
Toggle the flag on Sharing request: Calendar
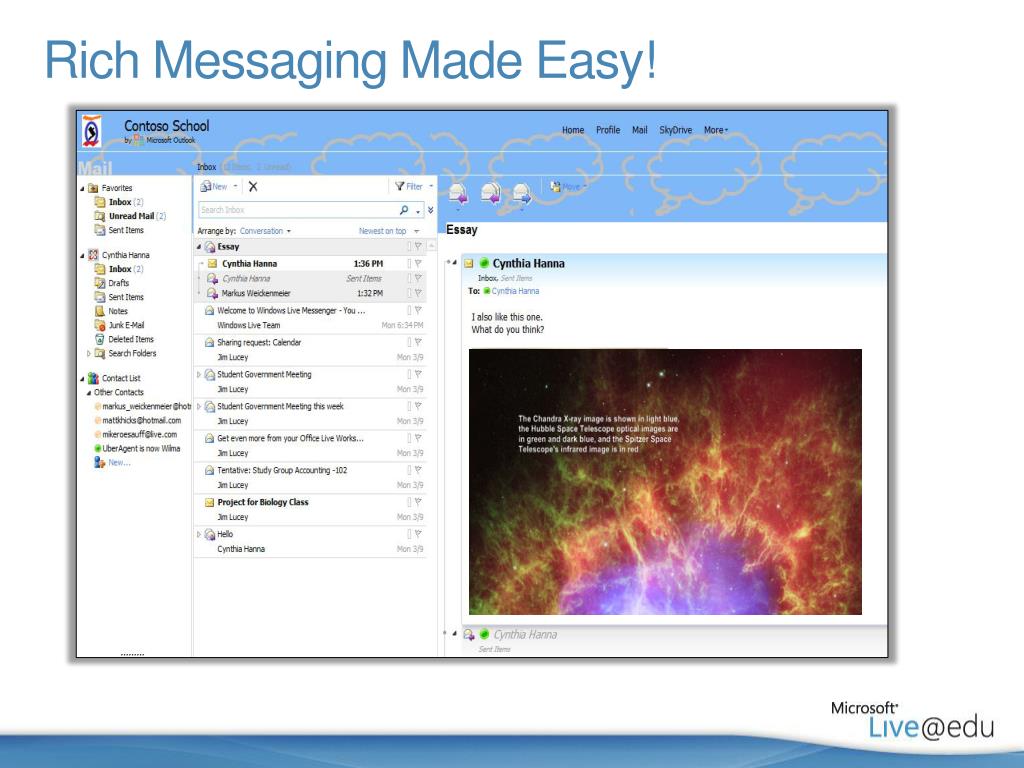pos(418,342)
